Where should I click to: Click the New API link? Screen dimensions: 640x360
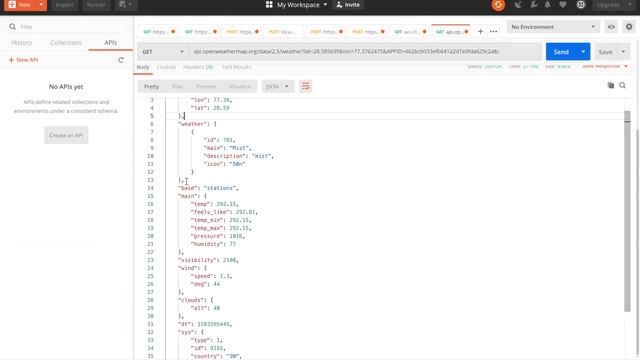point(24,60)
